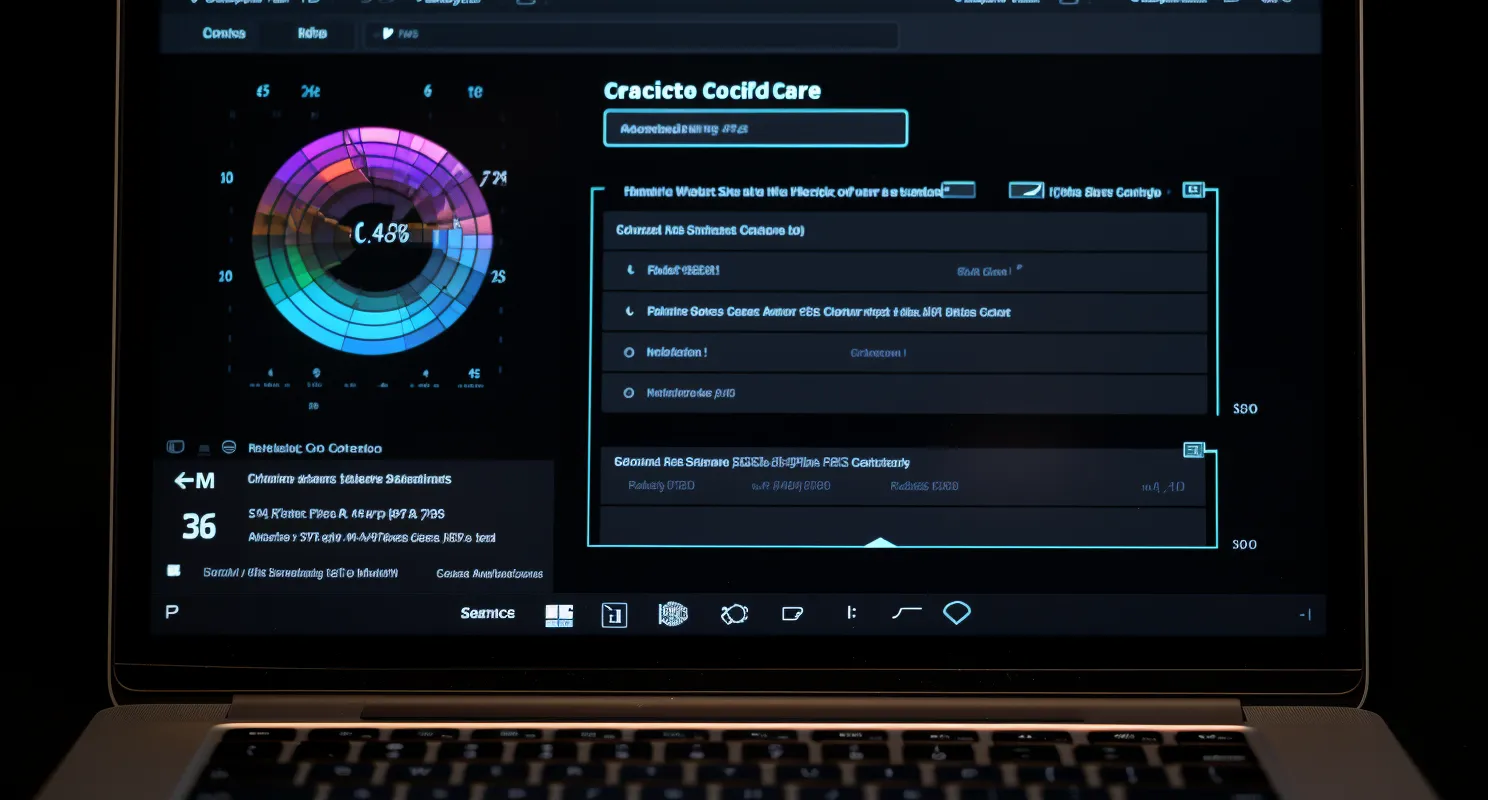The width and height of the screenshot is (1488, 800).
Task: Click the vertical bar with dots icon
Action: [x=851, y=613]
